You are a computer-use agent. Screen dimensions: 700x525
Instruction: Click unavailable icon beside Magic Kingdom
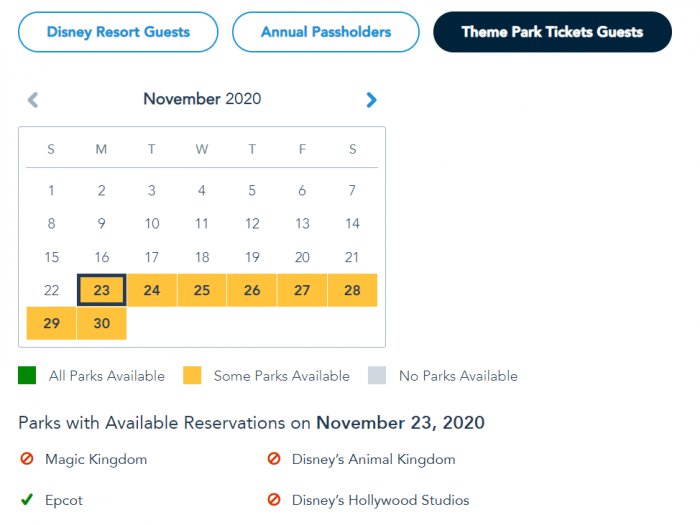27,460
